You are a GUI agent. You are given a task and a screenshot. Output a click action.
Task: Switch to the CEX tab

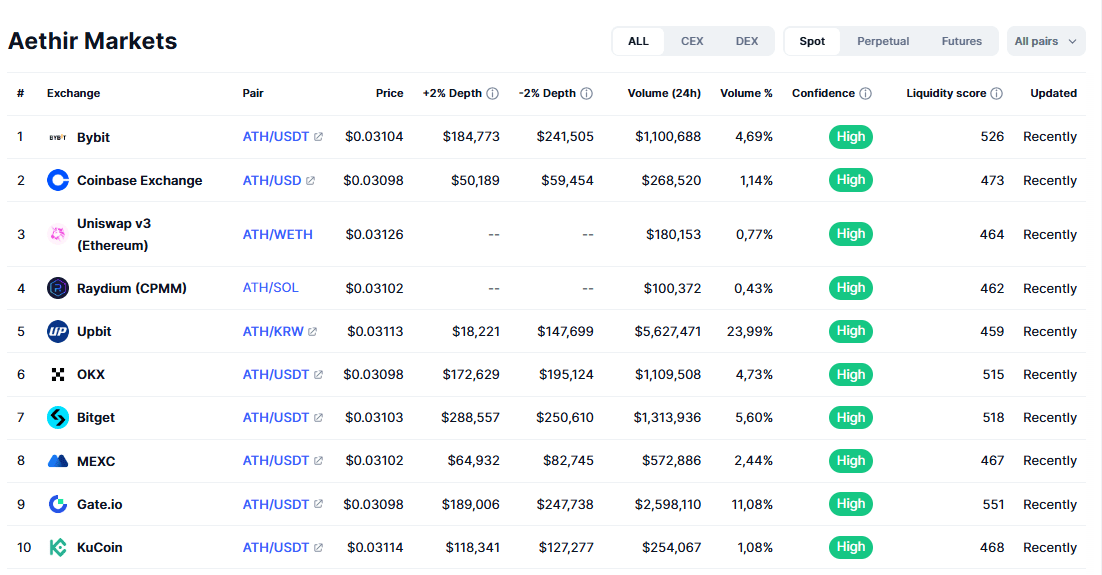click(x=692, y=41)
